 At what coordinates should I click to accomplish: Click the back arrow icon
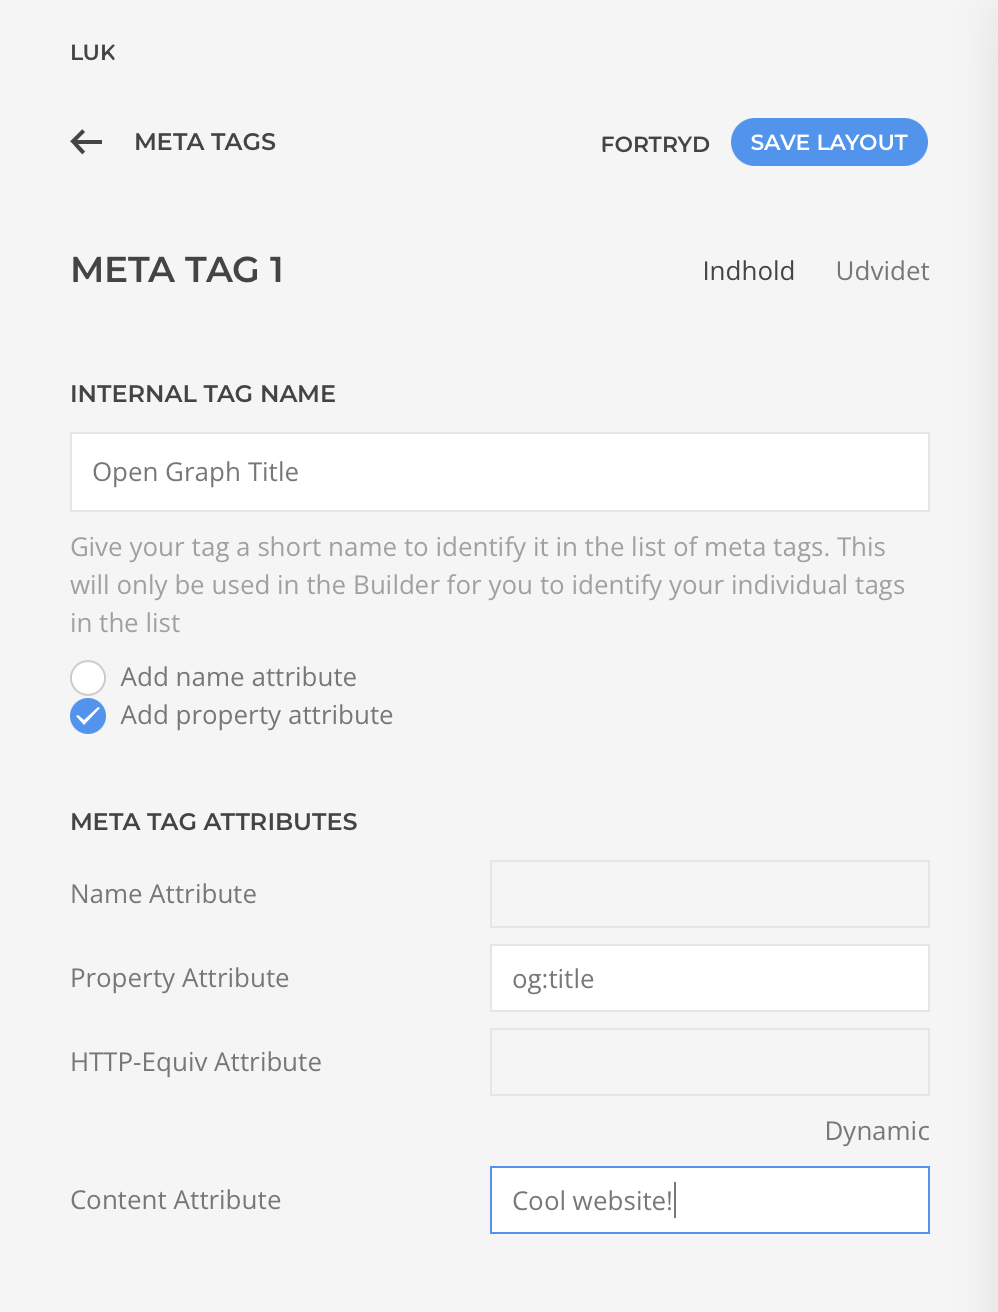click(87, 142)
